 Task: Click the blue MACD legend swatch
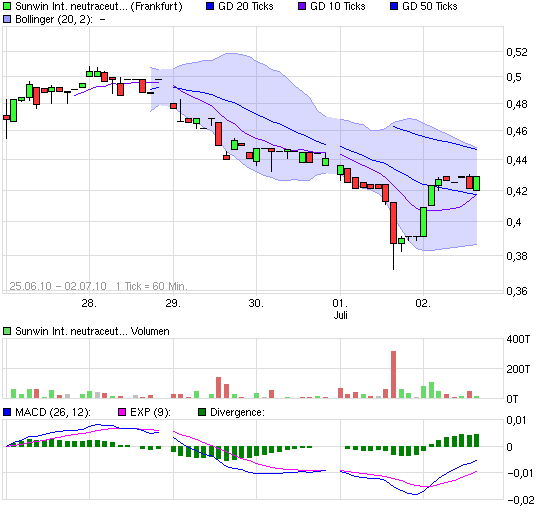[7, 412]
